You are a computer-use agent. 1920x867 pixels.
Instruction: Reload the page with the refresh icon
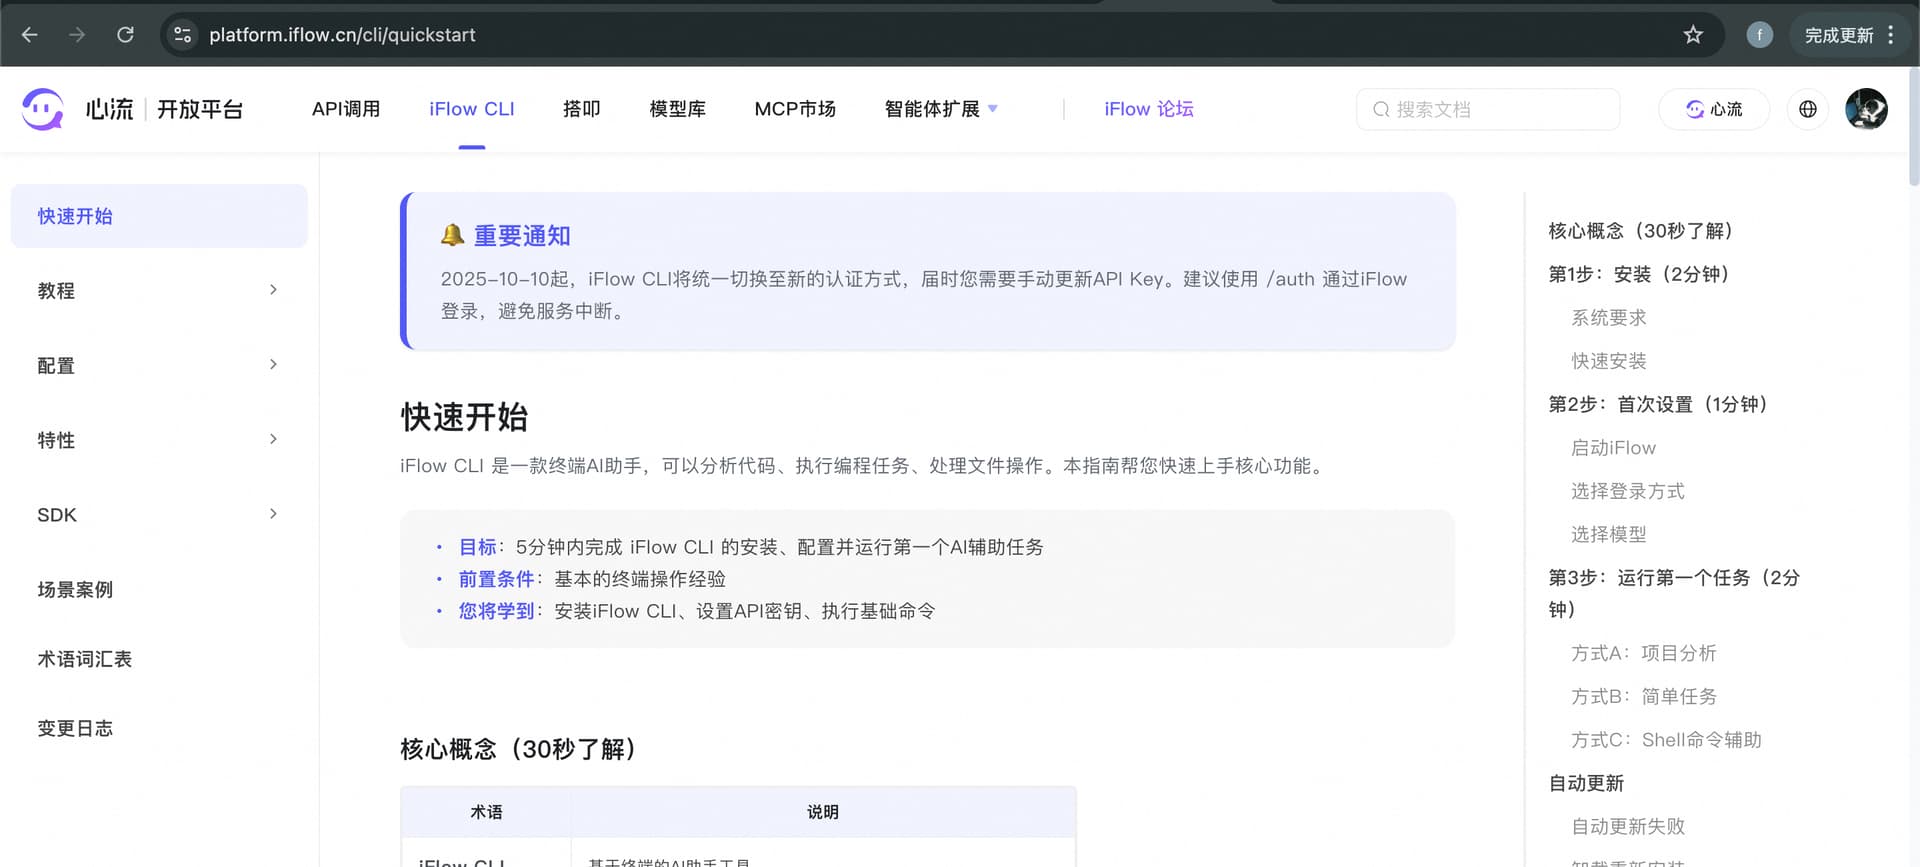125,35
